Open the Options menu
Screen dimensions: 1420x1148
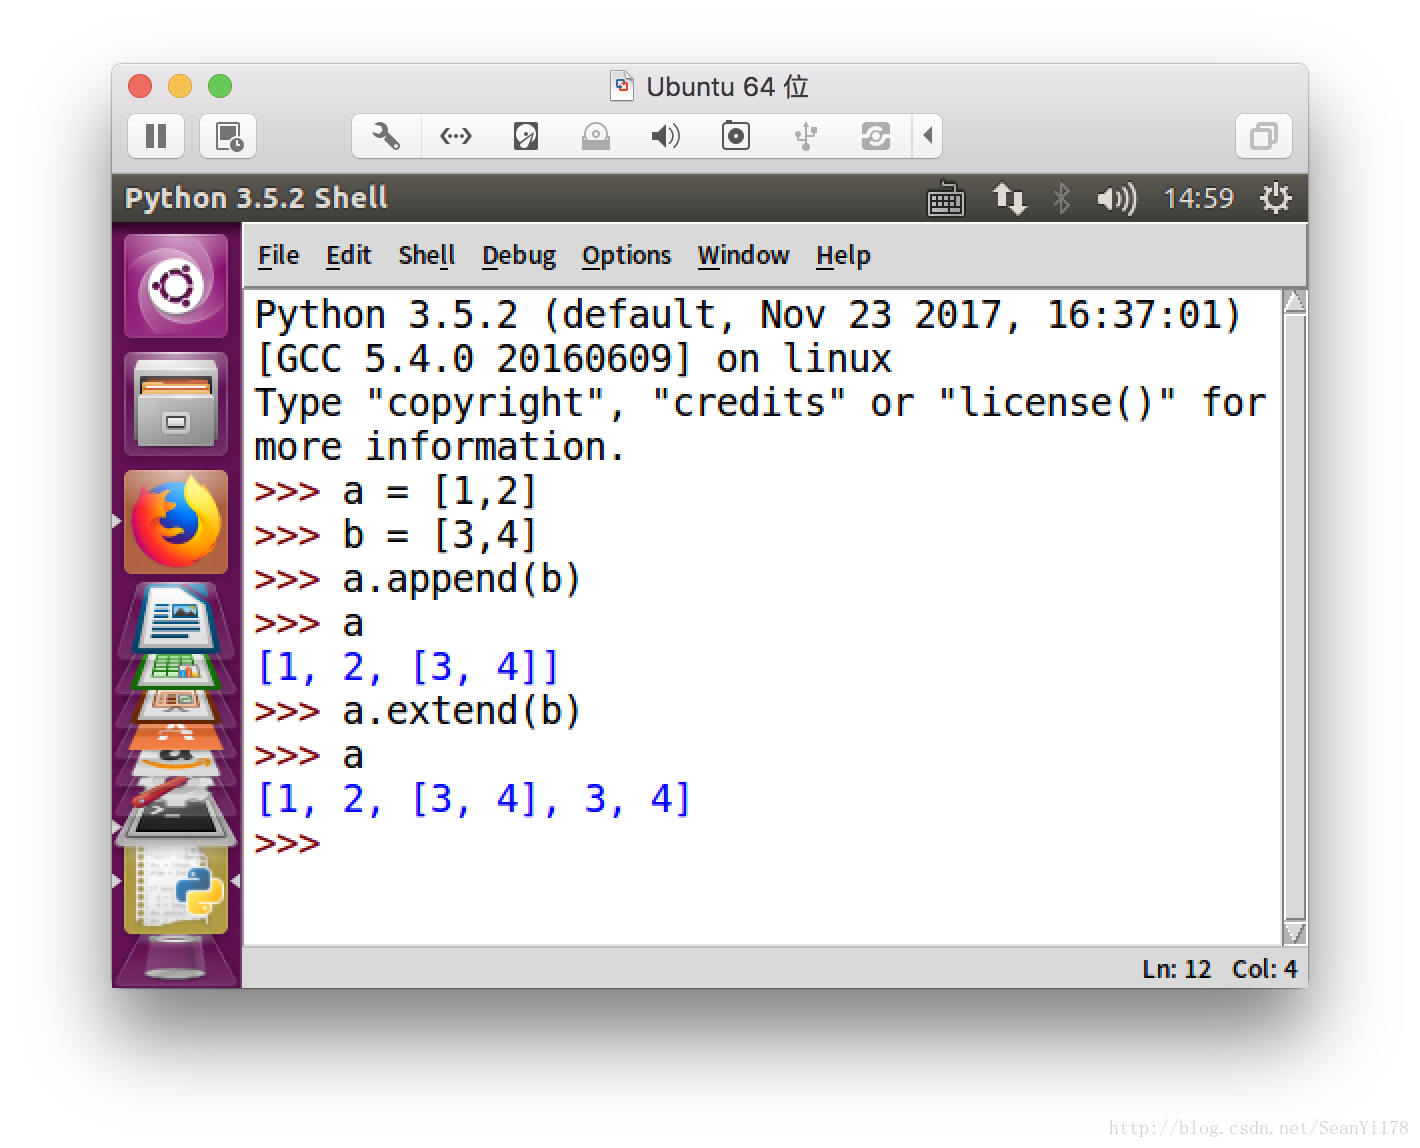point(626,256)
